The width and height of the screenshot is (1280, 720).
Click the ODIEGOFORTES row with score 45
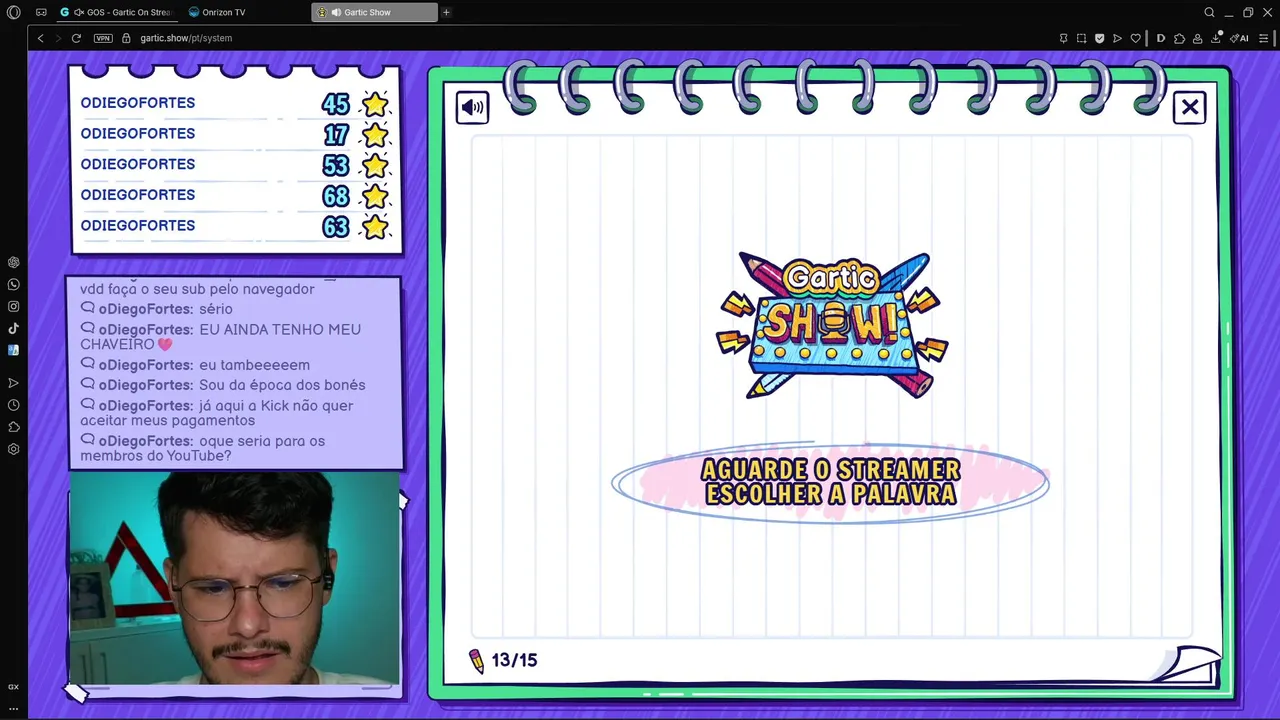coord(235,103)
